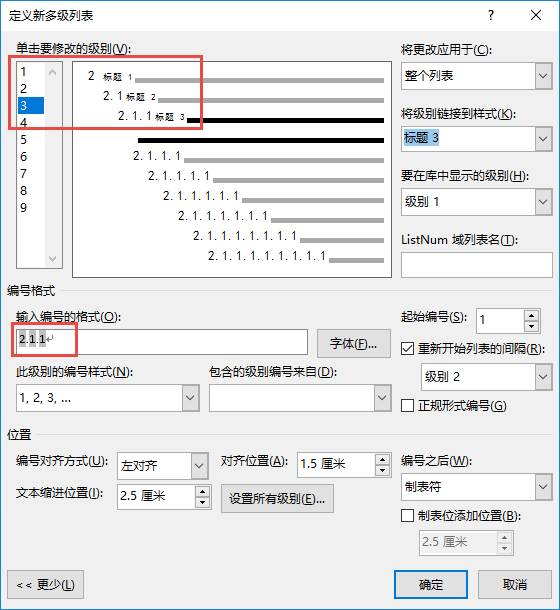This screenshot has width=560, height=610.
Task: Open 此级别的编号样式 dropdown
Action: coord(190,398)
